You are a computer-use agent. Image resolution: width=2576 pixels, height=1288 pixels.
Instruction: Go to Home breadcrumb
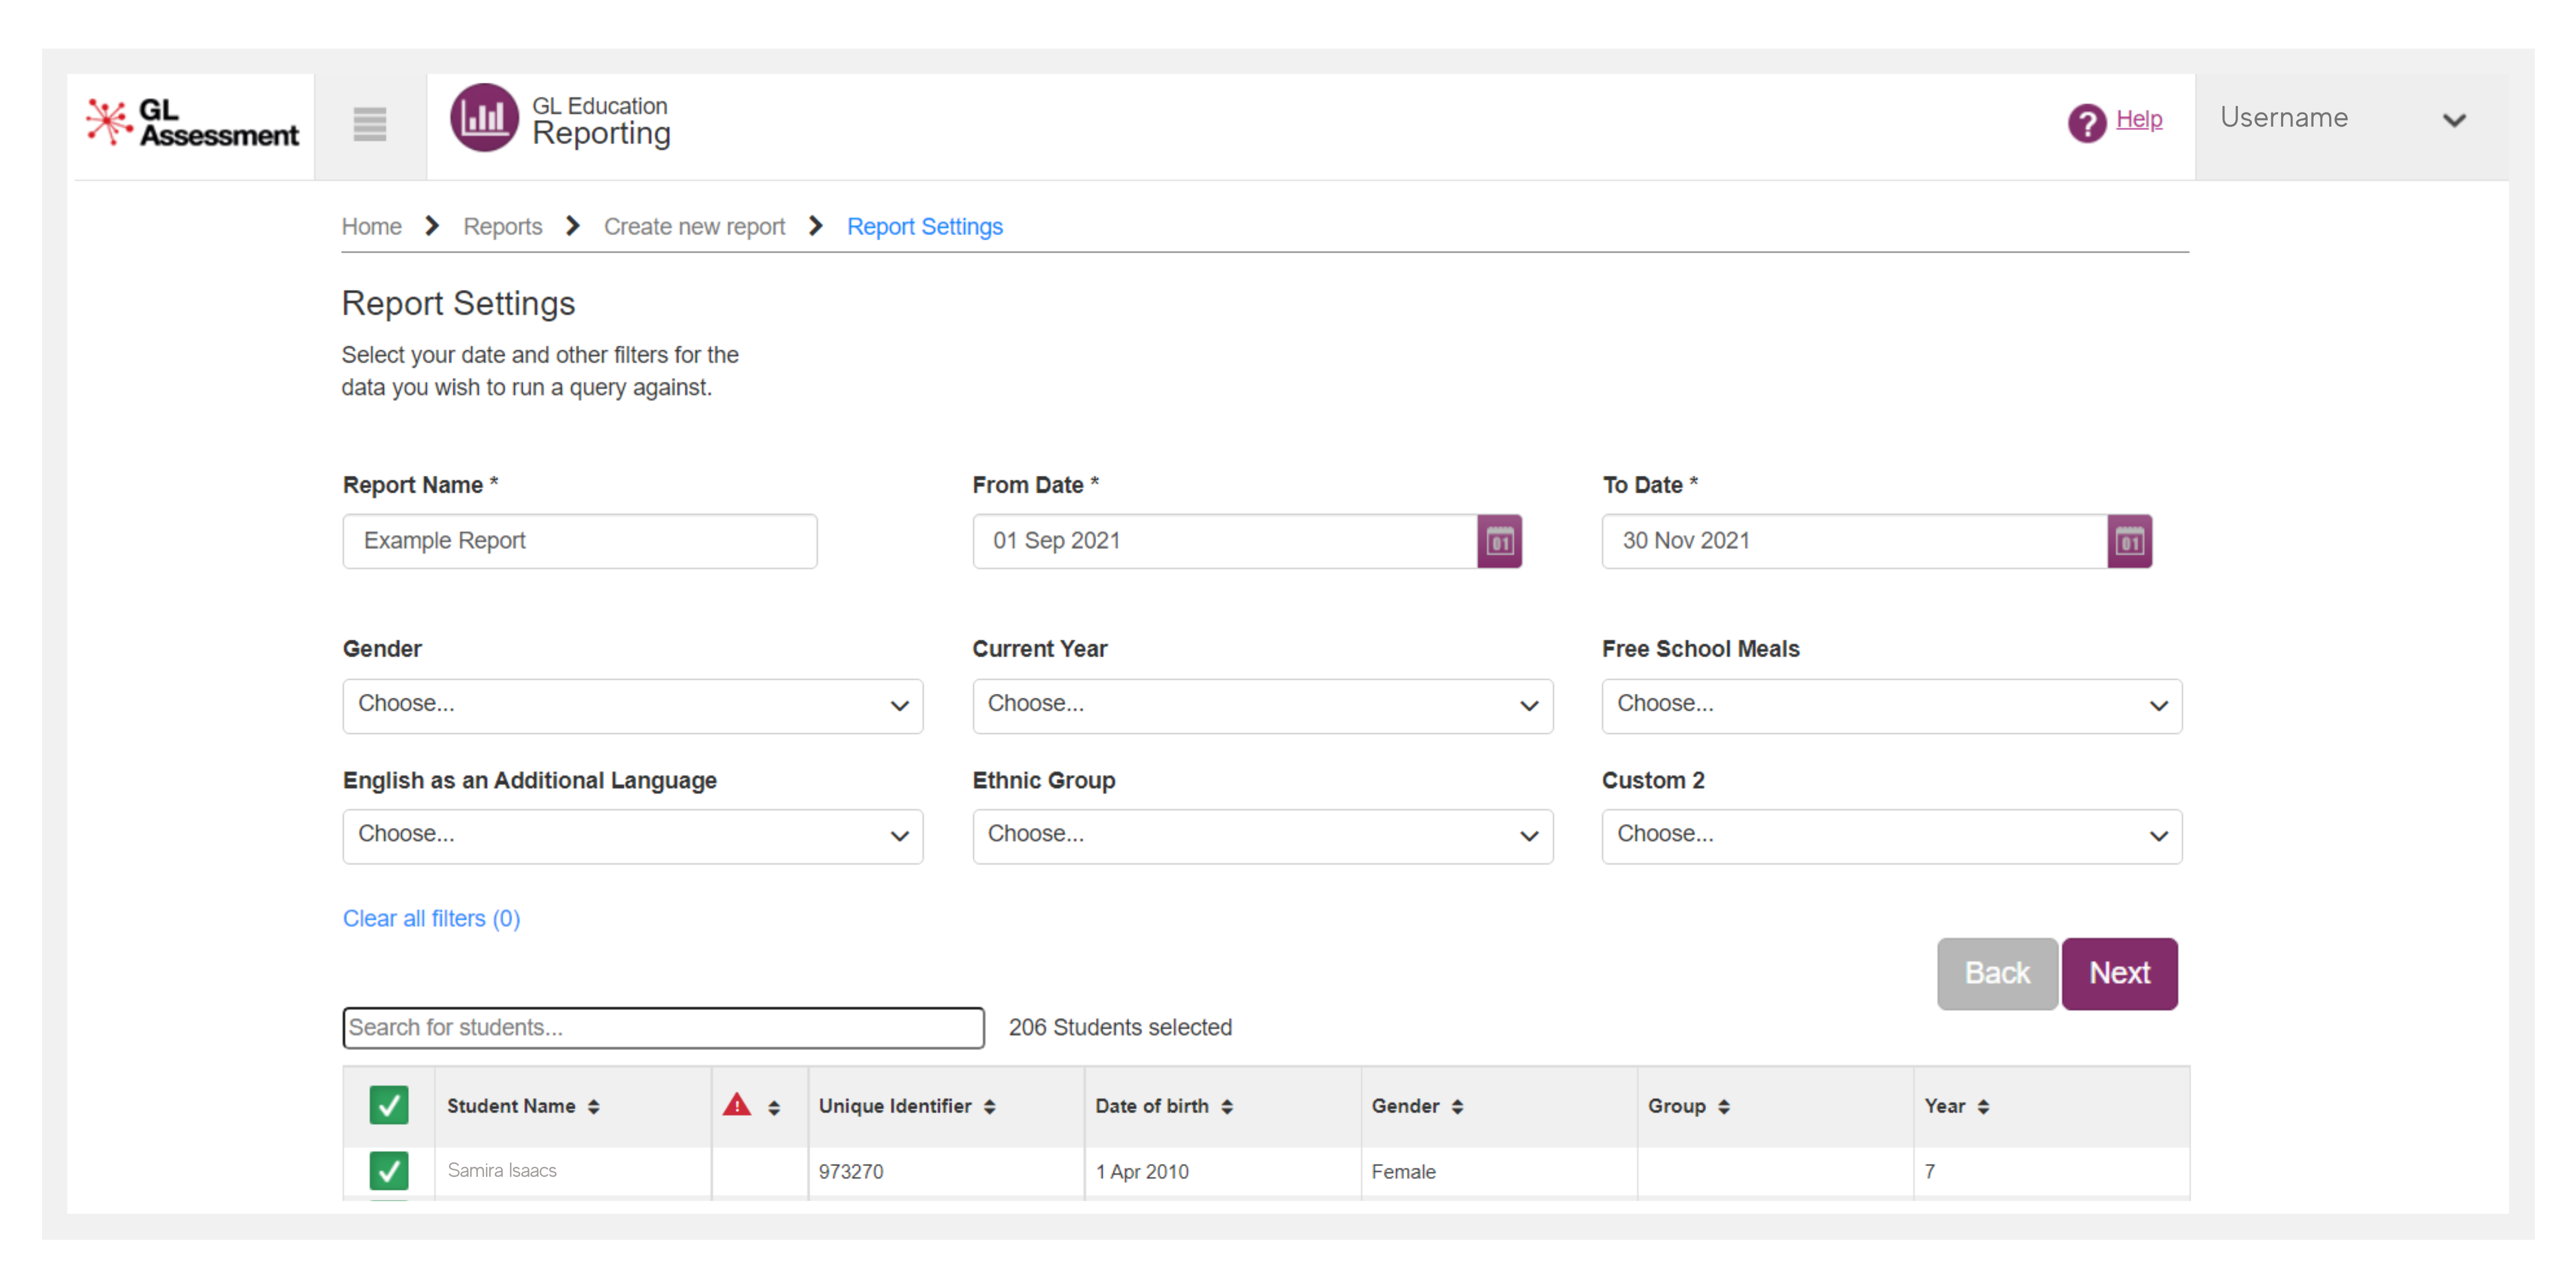[x=371, y=227]
